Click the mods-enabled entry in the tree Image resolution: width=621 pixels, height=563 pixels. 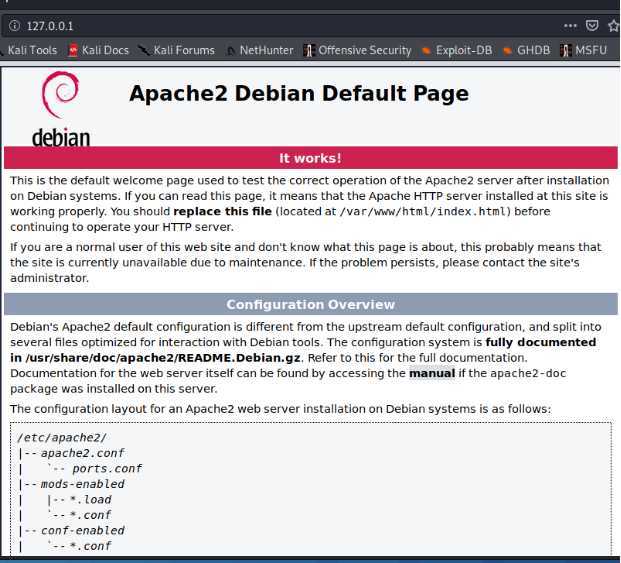click(82, 484)
